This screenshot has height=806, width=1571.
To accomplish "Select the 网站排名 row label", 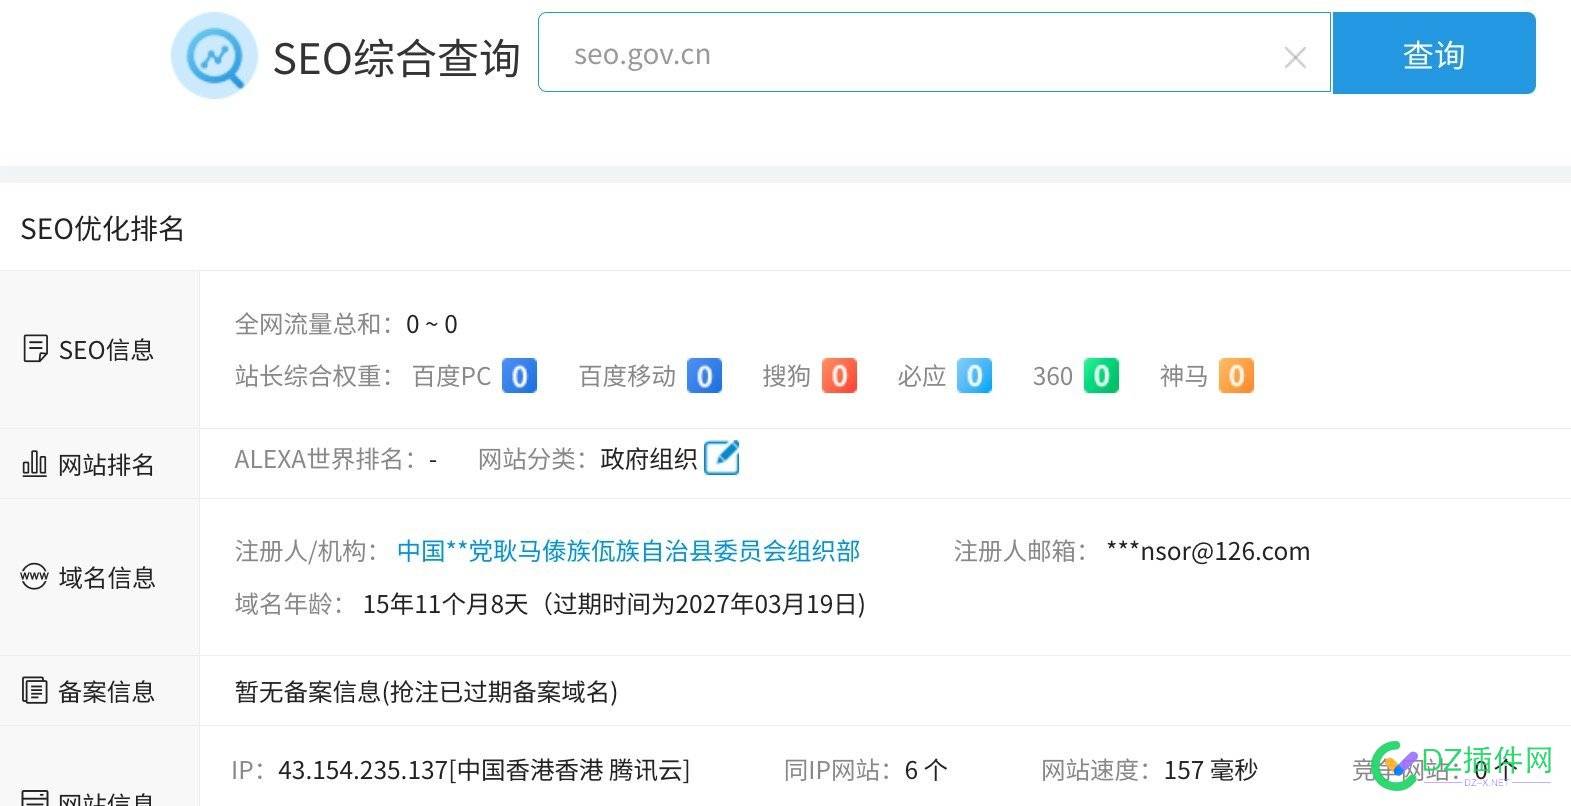I will (x=106, y=464).
